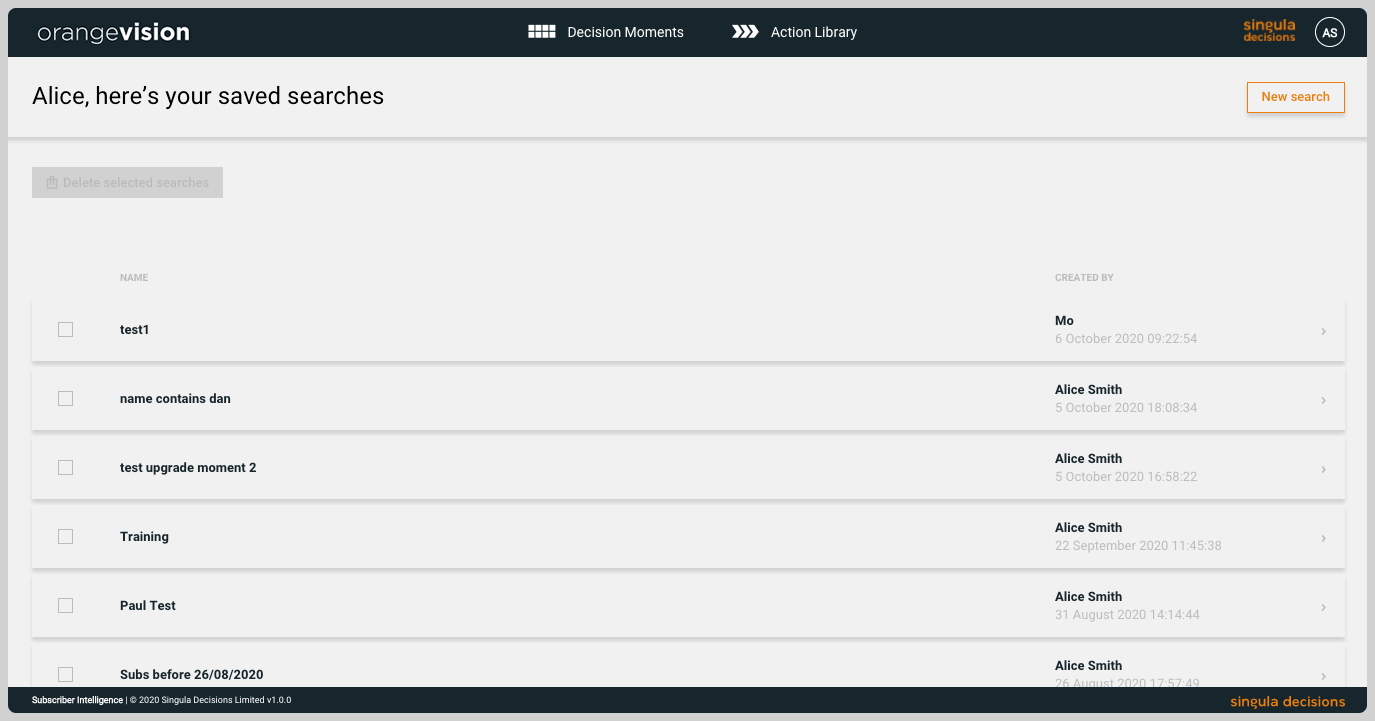
Task: Expand name contains dan row chevron
Action: pyautogui.click(x=1323, y=400)
